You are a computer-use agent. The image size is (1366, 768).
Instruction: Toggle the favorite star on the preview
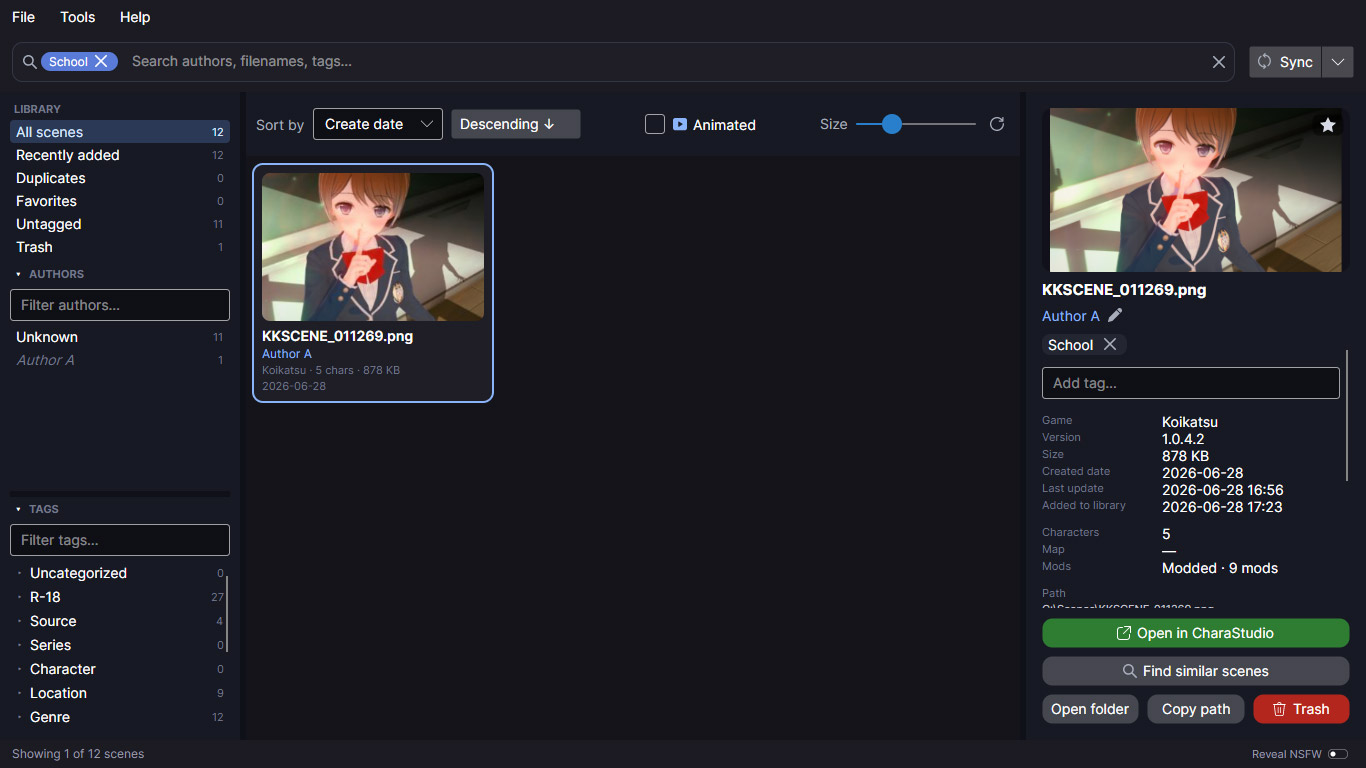pyautogui.click(x=1328, y=125)
